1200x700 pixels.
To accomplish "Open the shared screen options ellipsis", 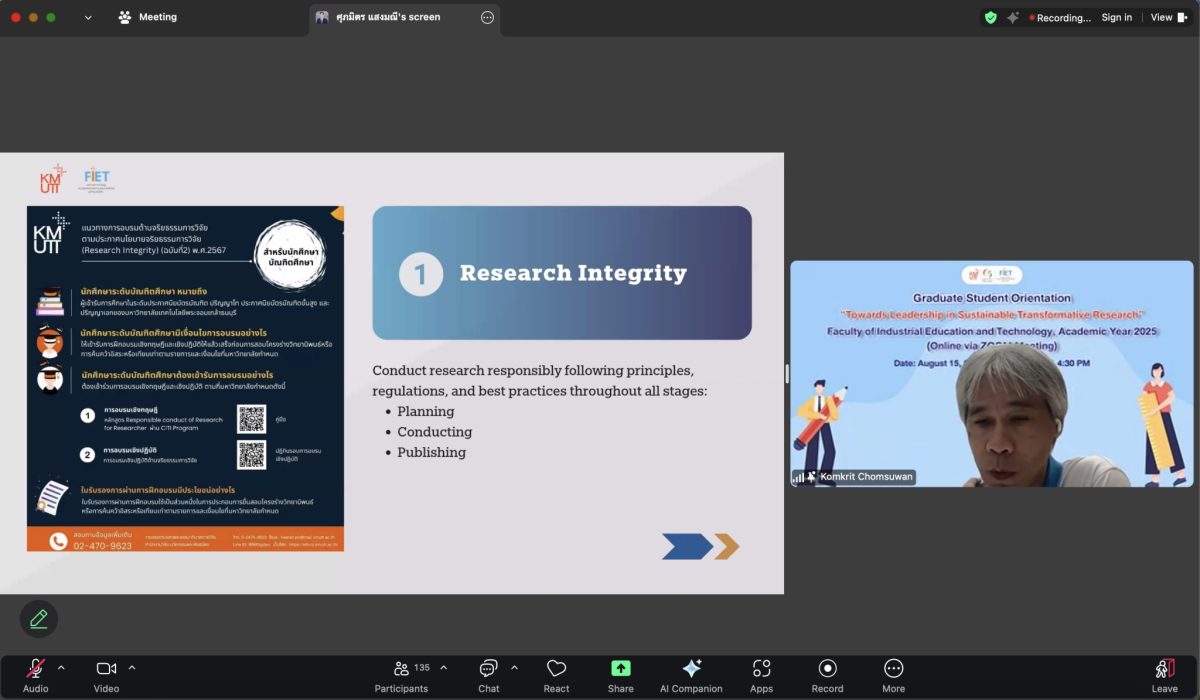I will click(487, 17).
